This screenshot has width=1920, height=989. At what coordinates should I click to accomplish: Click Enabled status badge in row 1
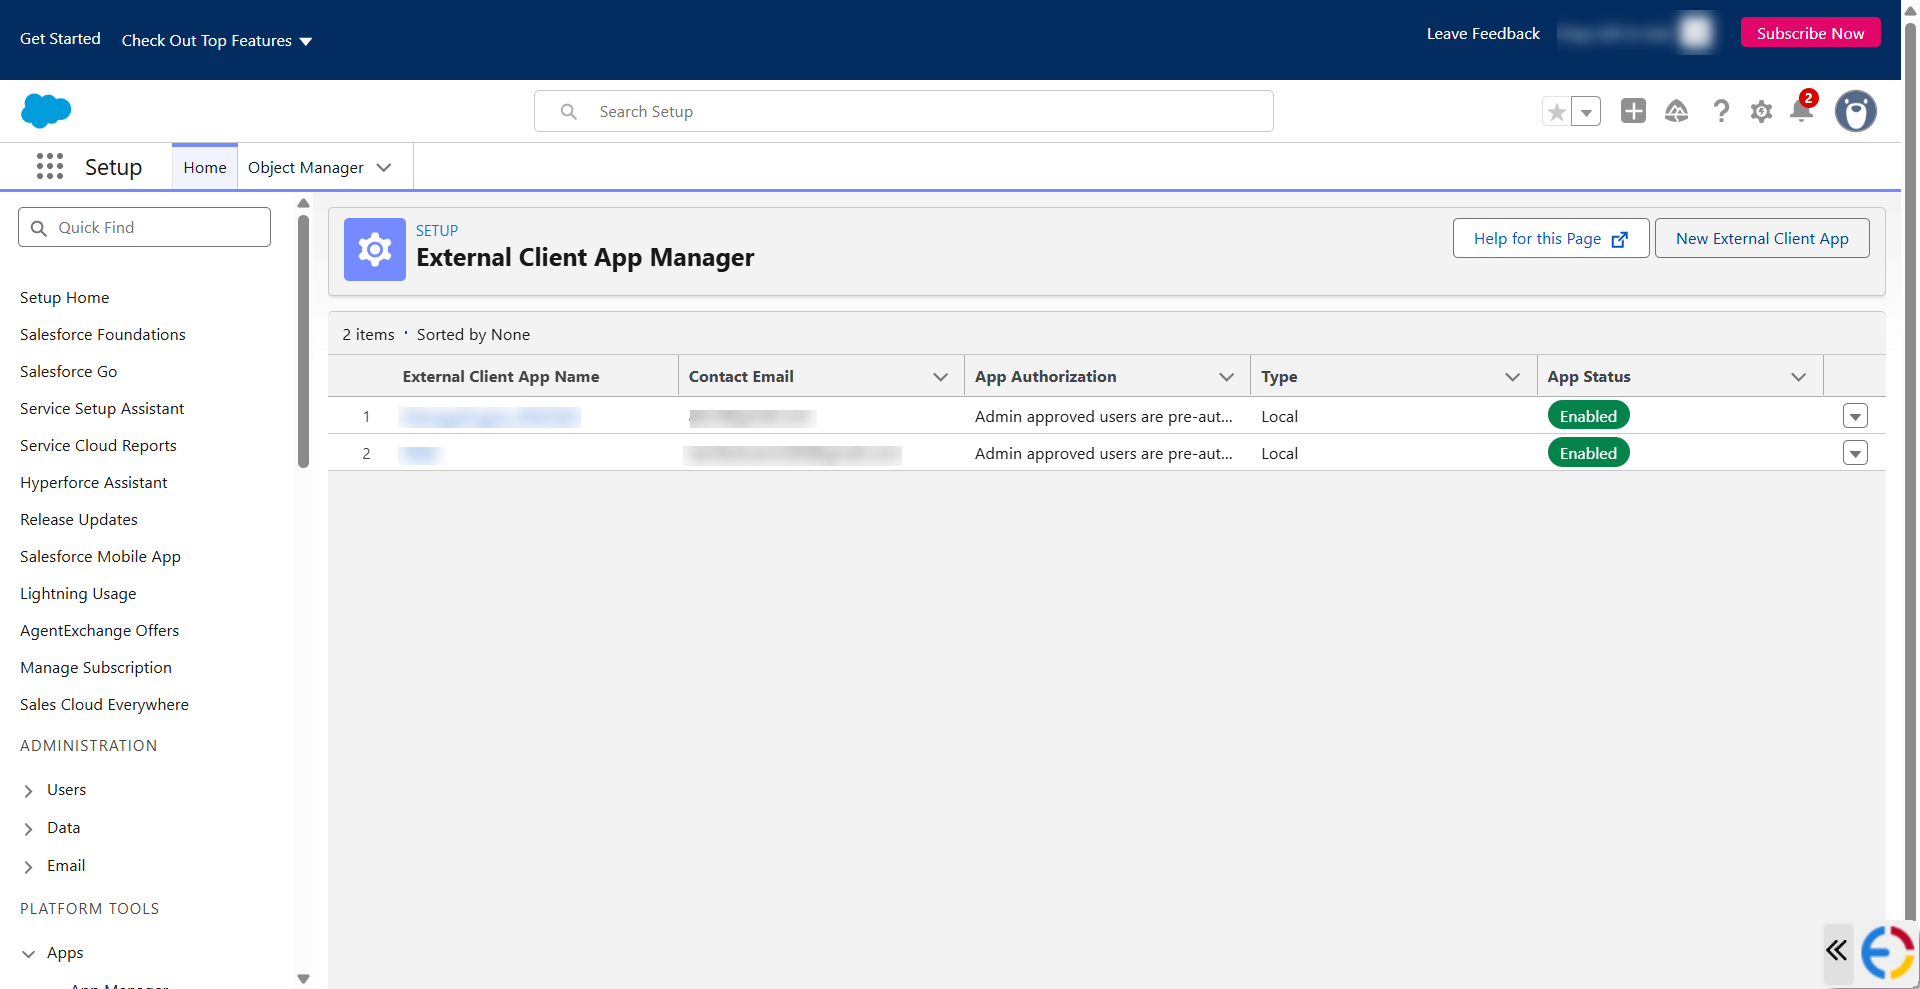(x=1588, y=416)
